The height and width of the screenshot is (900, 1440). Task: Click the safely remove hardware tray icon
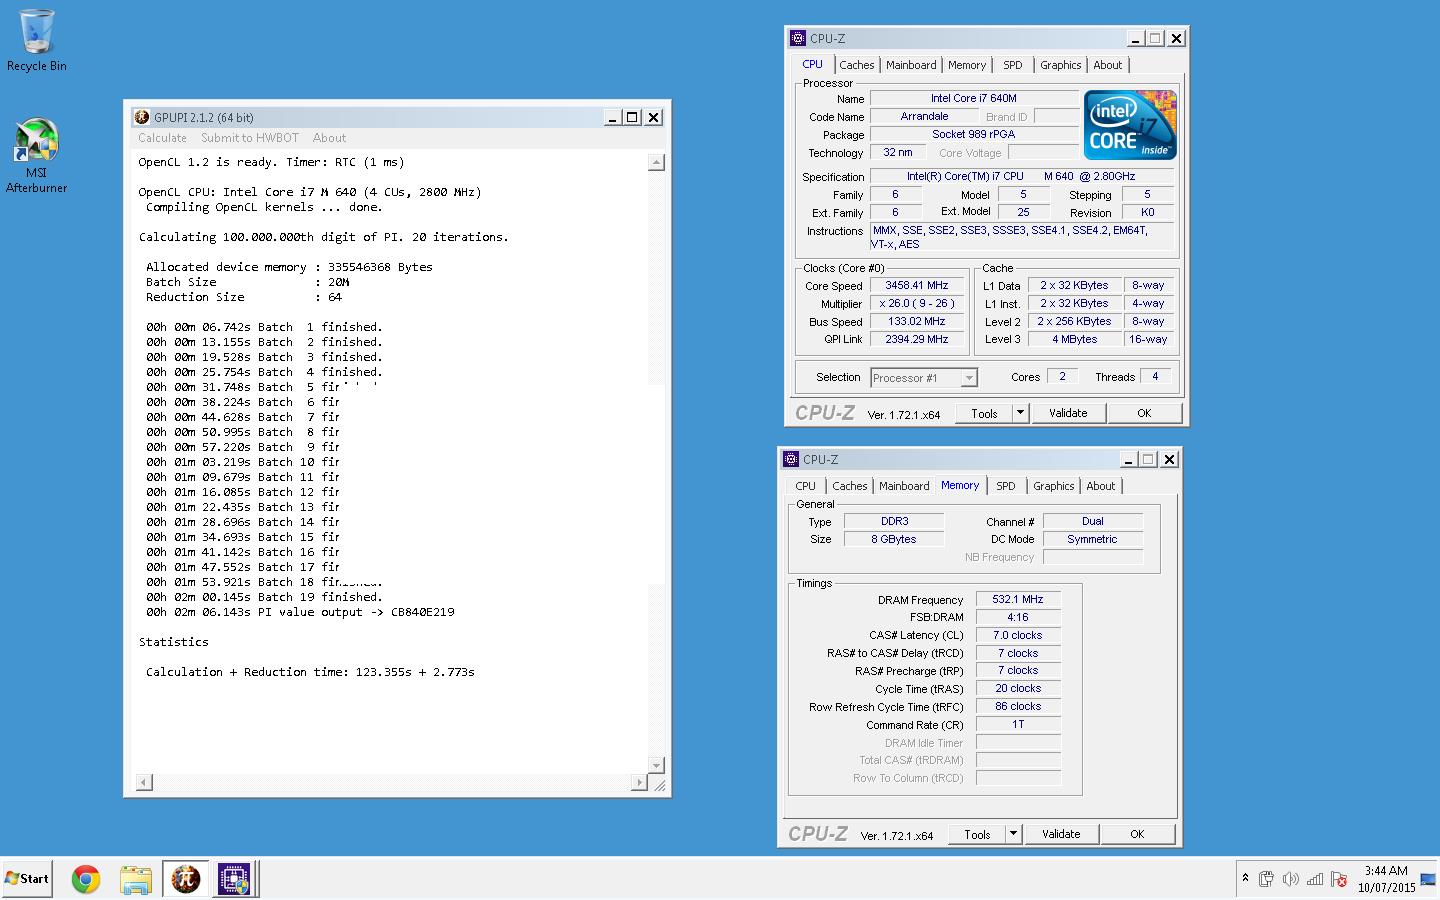coord(1266,879)
